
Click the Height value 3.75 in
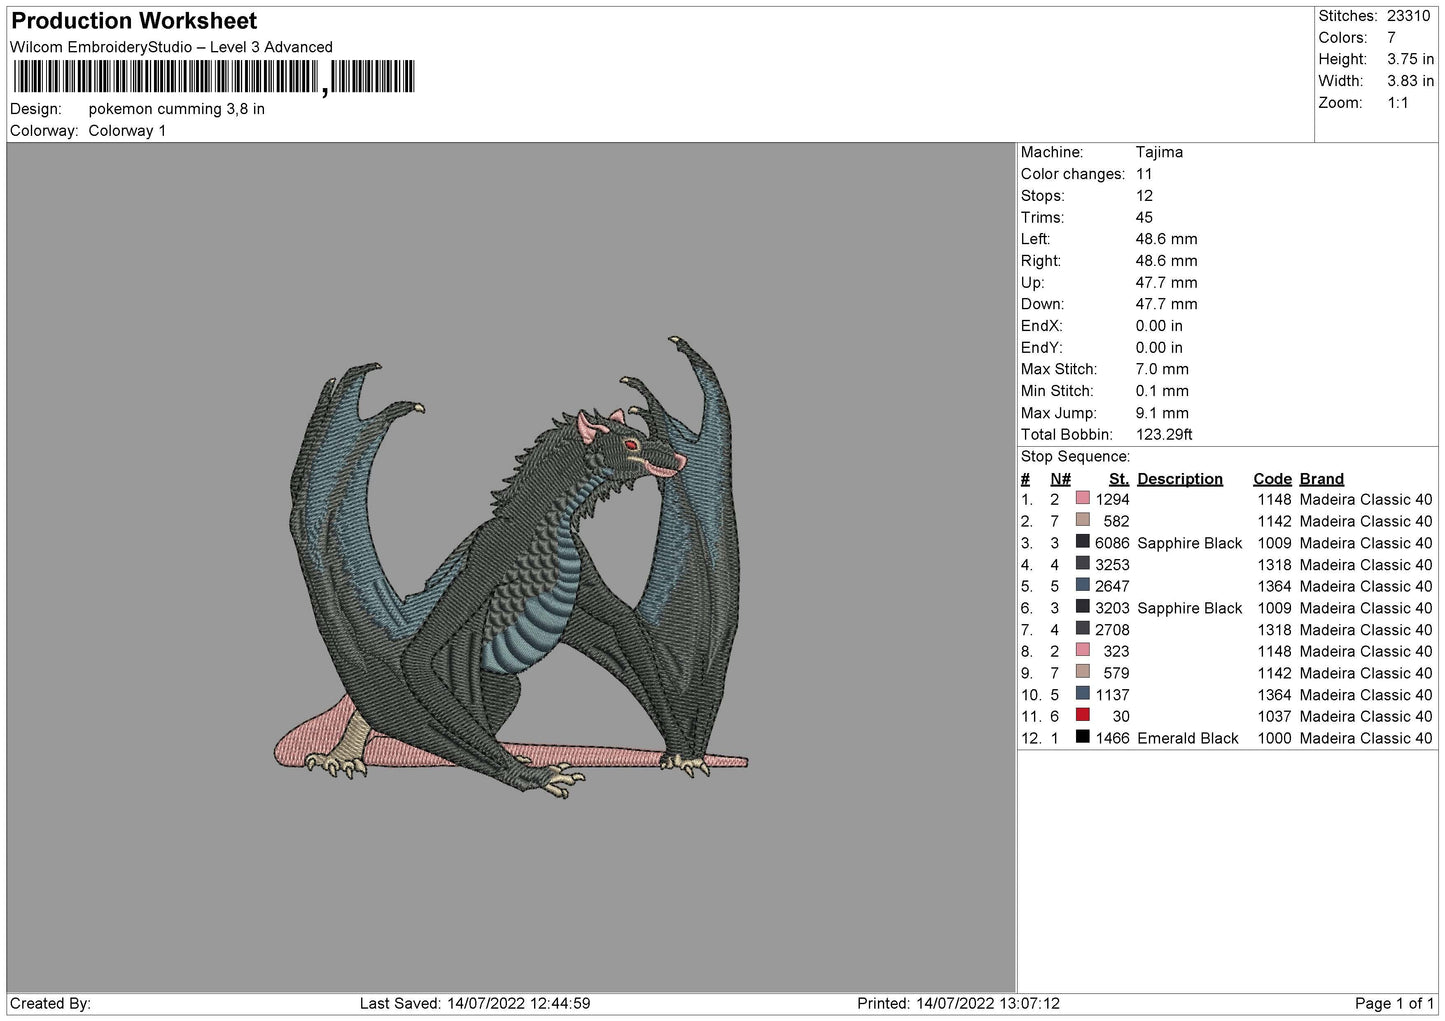coord(1410,60)
